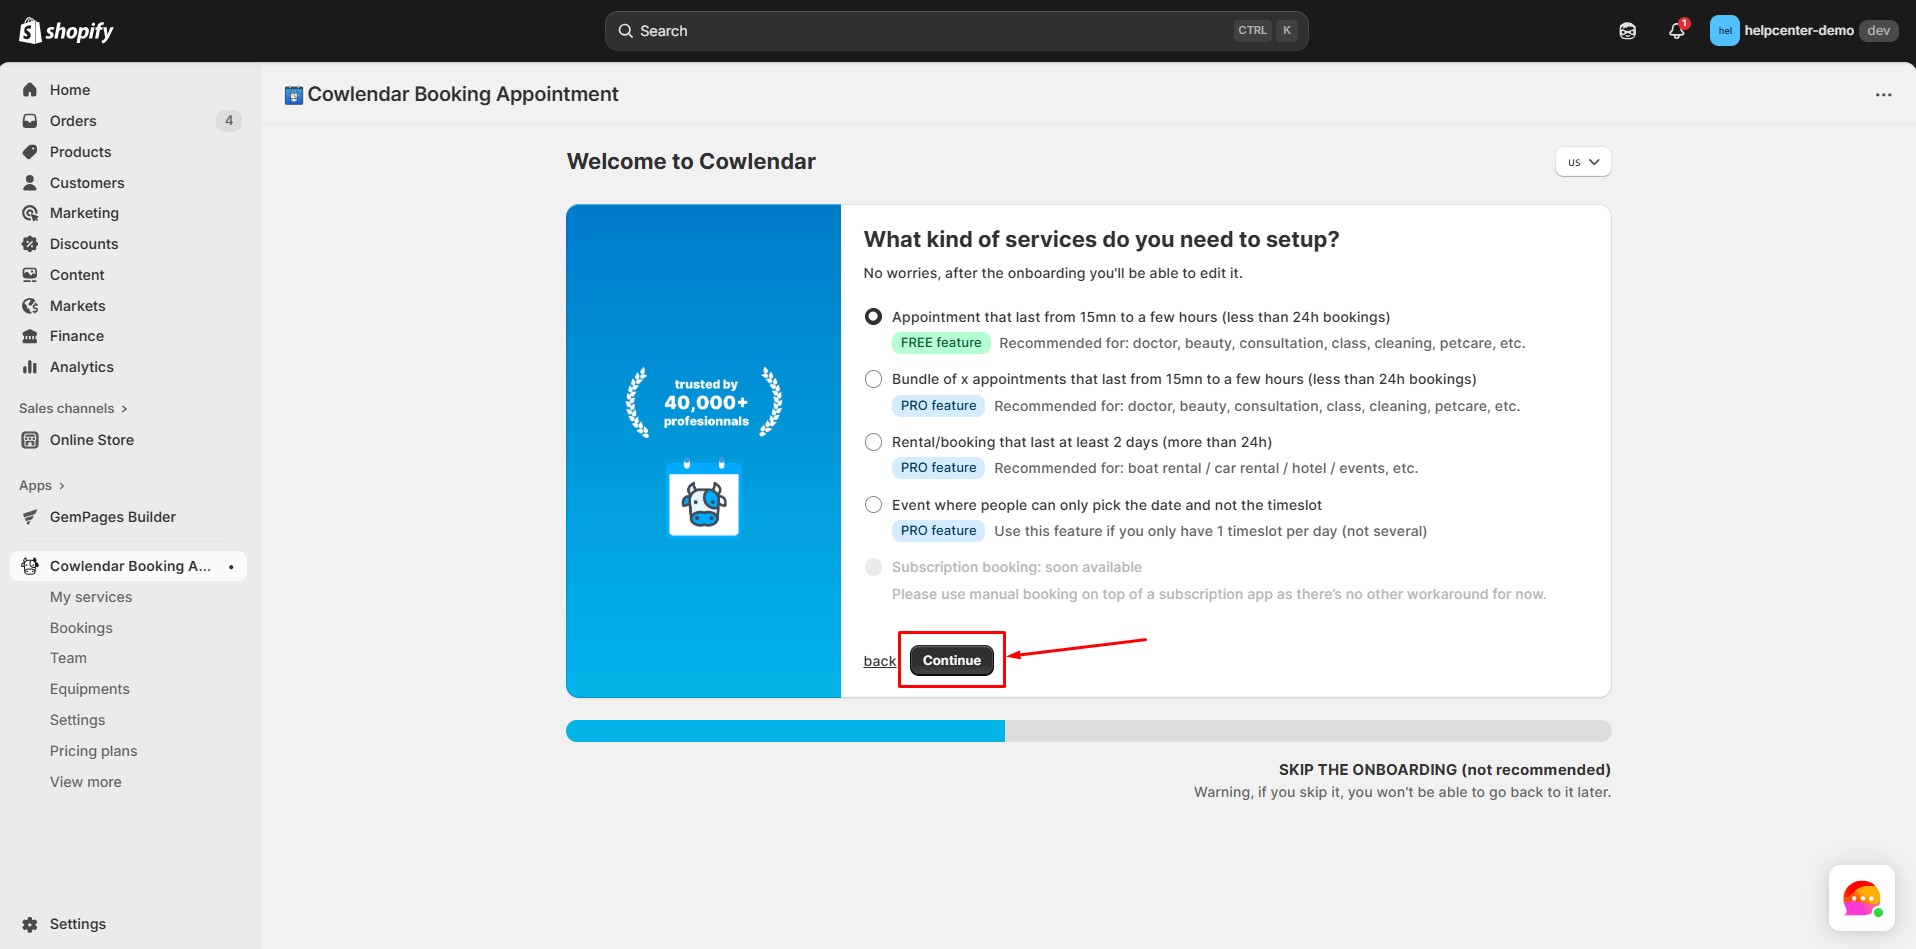Image resolution: width=1916 pixels, height=949 pixels.
Task: Go to Pricing plans in sidebar
Action: 94,751
